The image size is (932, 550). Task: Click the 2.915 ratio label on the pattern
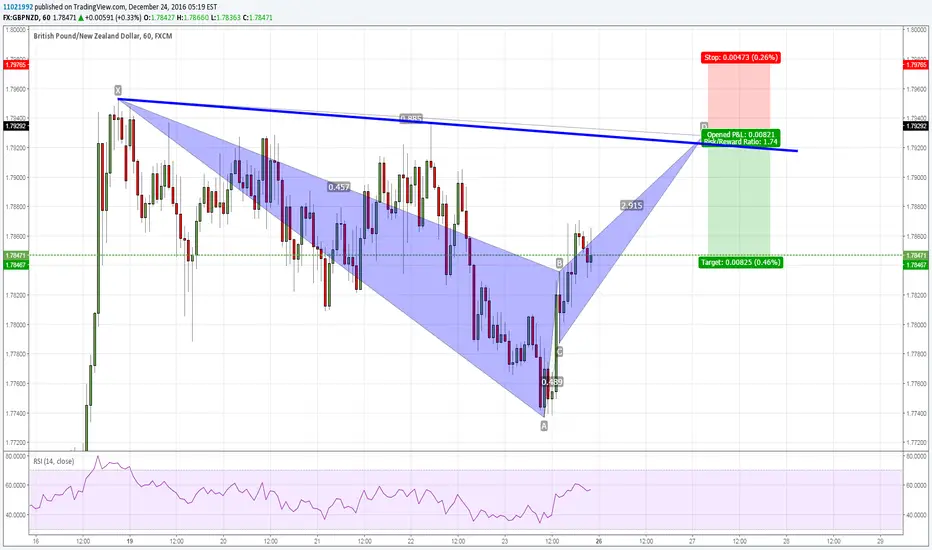pyautogui.click(x=631, y=205)
